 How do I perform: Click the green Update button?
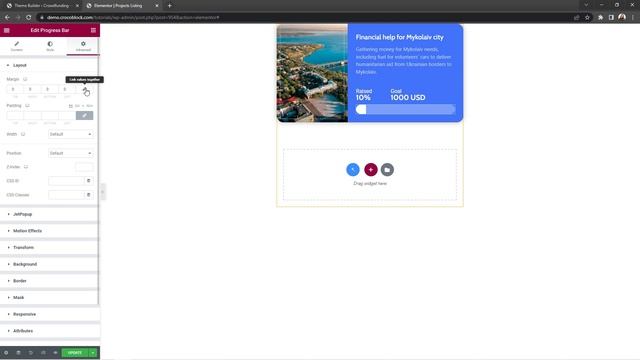coord(75,353)
